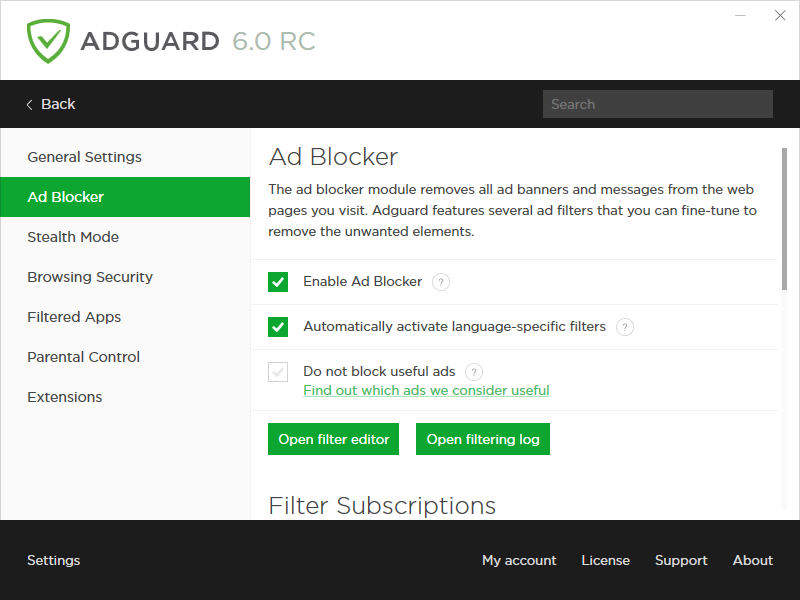Click the Adguard shield logo
Image resolution: width=800 pixels, height=600 pixels.
pyautogui.click(x=48, y=41)
